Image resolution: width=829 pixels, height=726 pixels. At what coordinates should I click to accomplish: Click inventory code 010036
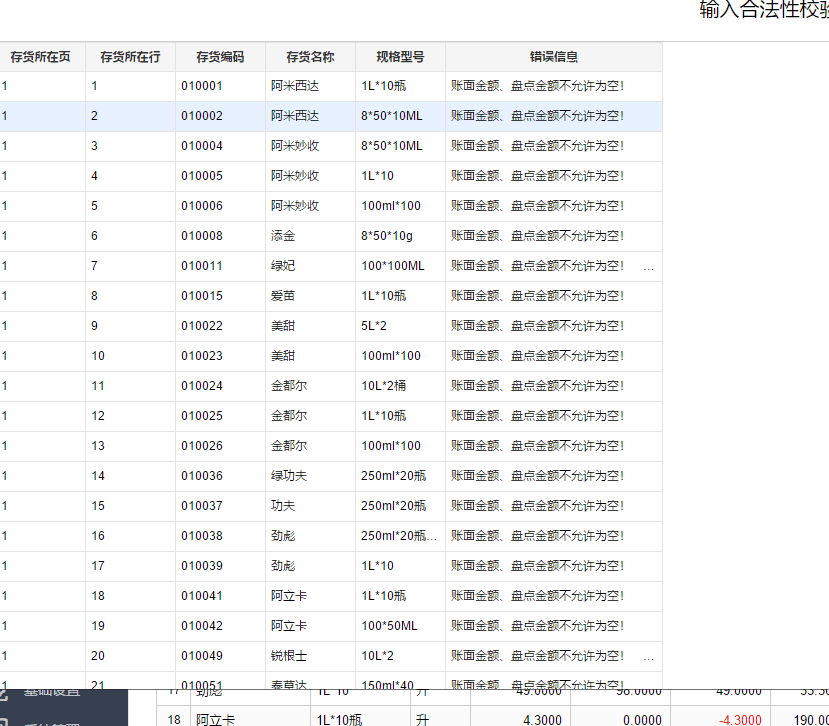tap(202, 476)
